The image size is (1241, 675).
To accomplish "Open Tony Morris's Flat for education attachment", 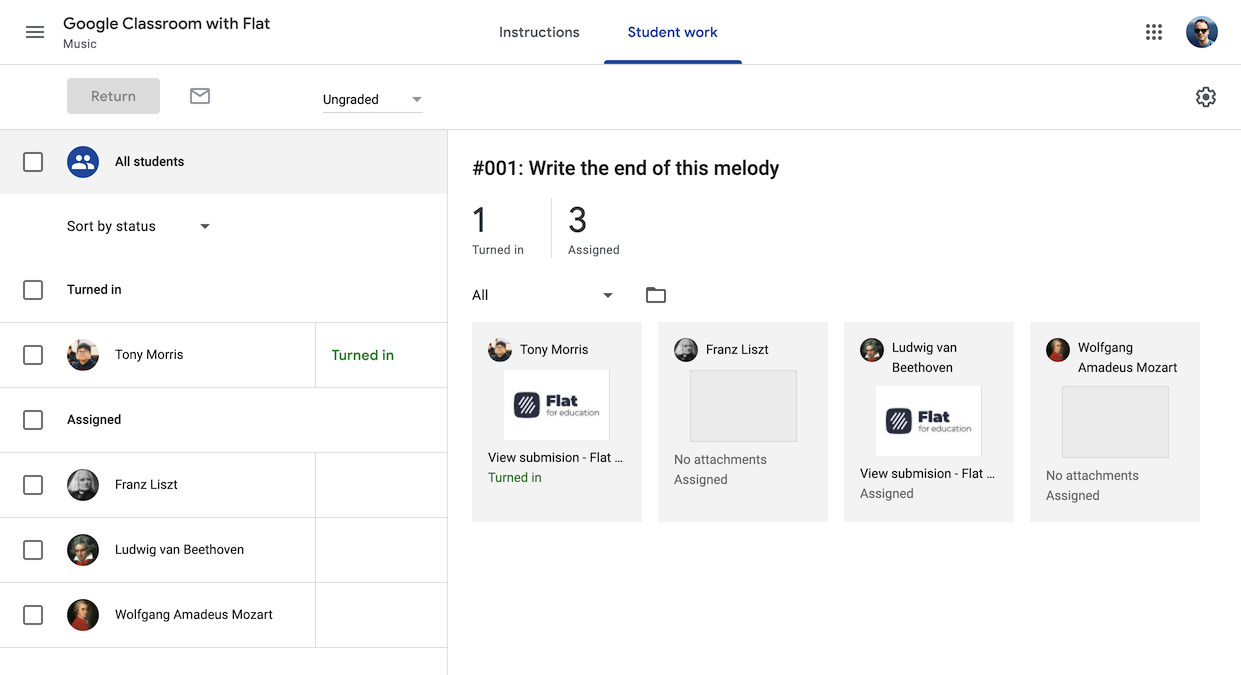I will pos(556,405).
